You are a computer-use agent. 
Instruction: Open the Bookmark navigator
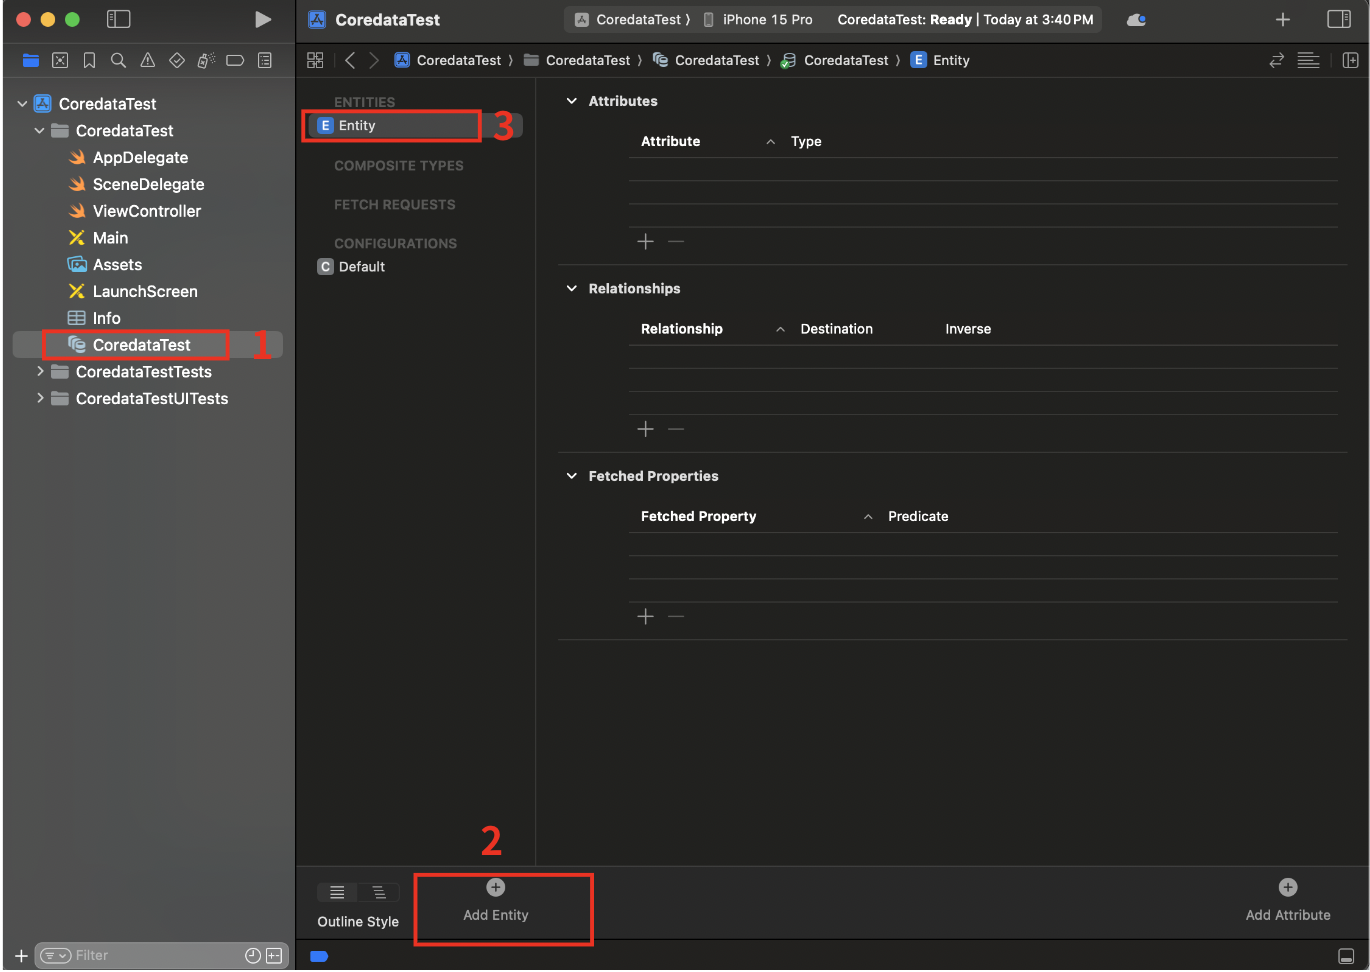[x=89, y=61]
